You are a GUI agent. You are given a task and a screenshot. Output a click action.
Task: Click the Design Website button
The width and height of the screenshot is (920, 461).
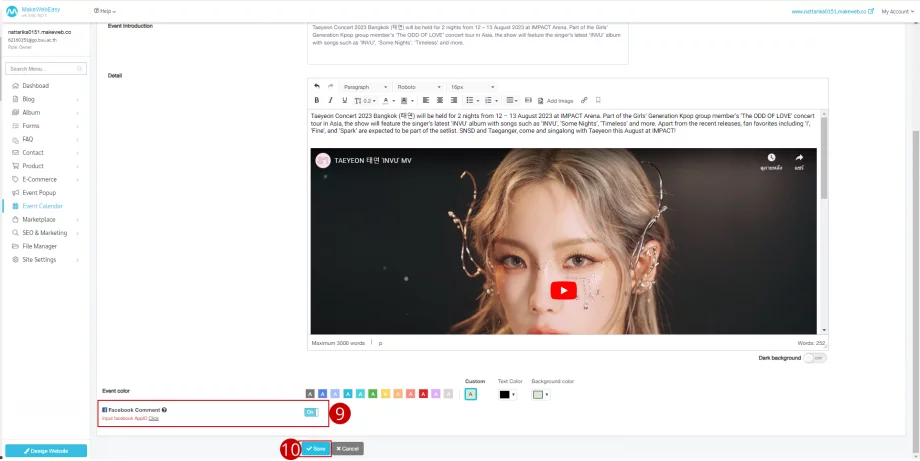coord(46,451)
